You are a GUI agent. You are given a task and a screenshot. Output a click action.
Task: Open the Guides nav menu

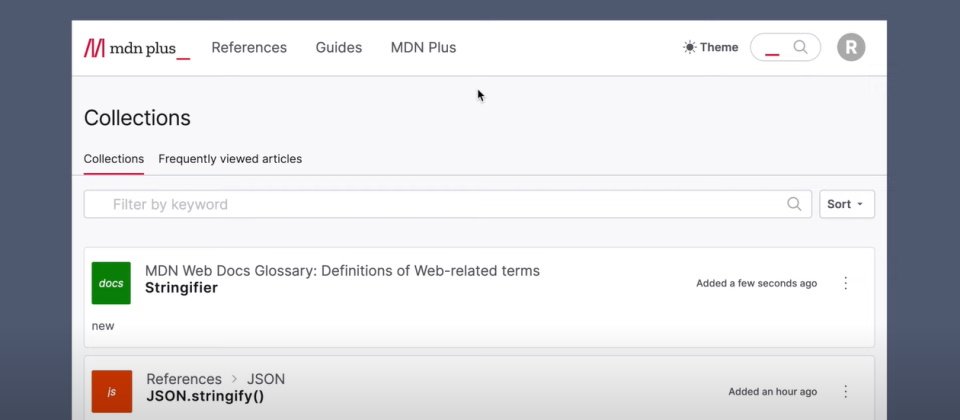click(339, 47)
